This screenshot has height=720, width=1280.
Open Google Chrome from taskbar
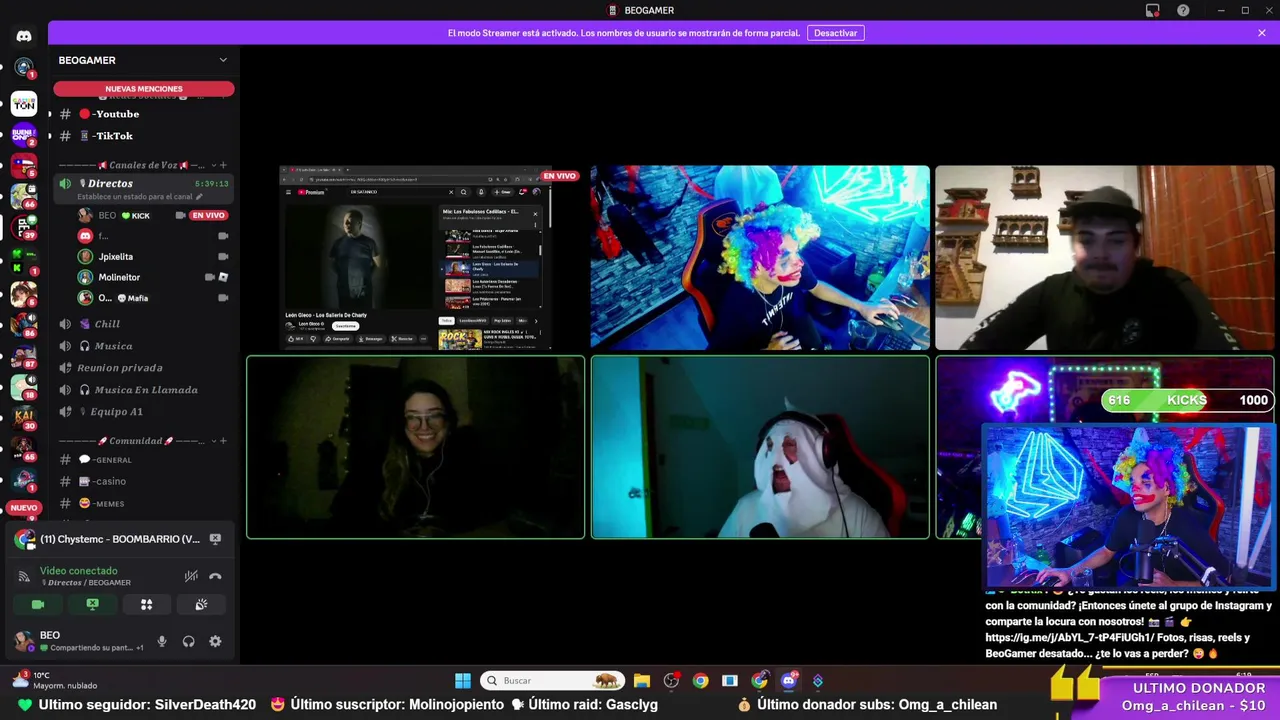click(x=700, y=681)
